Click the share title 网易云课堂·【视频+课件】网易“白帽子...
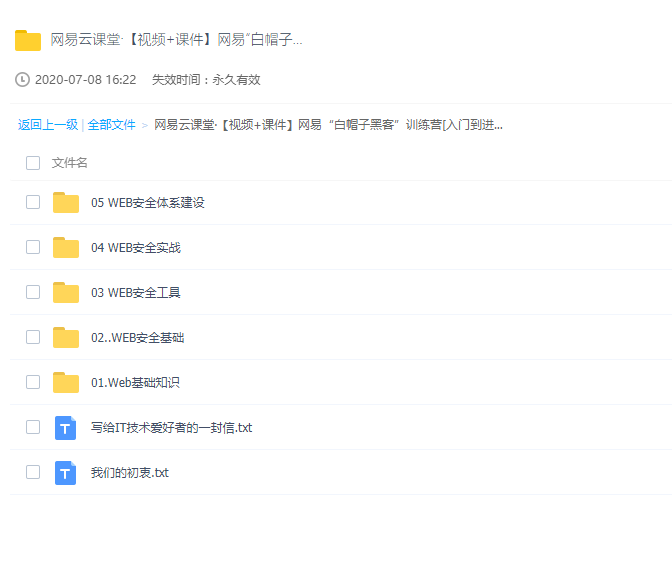 [x=176, y=40]
